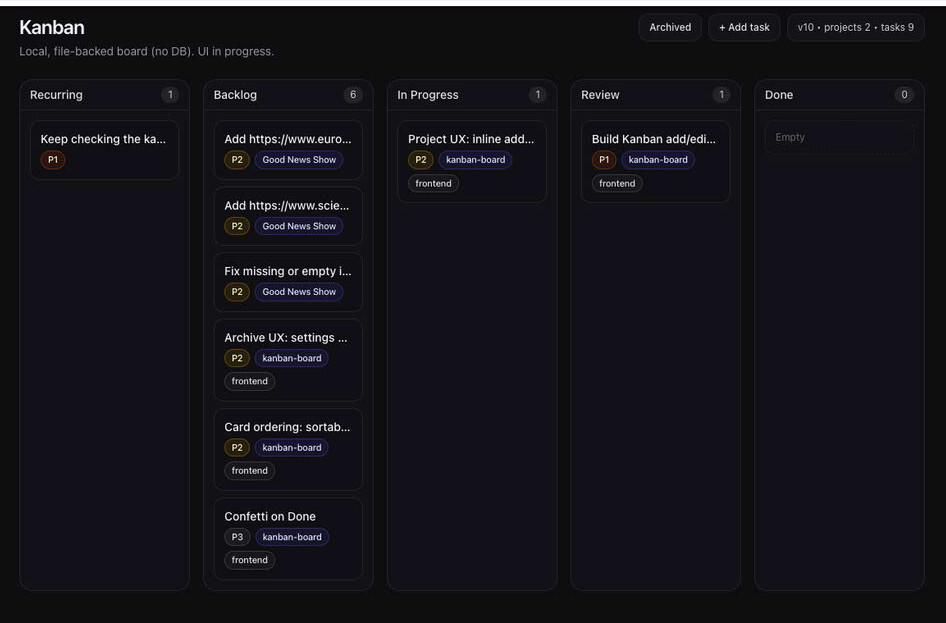The height and width of the screenshot is (623, 946).
Task: Click the Kanban page title
Action: click(52, 27)
